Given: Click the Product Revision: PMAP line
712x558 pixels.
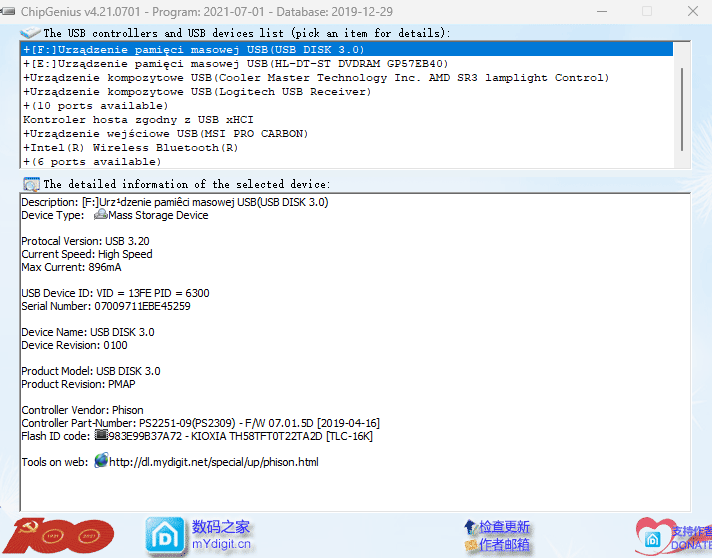Looking at the screenshot, I should [78, 385].
